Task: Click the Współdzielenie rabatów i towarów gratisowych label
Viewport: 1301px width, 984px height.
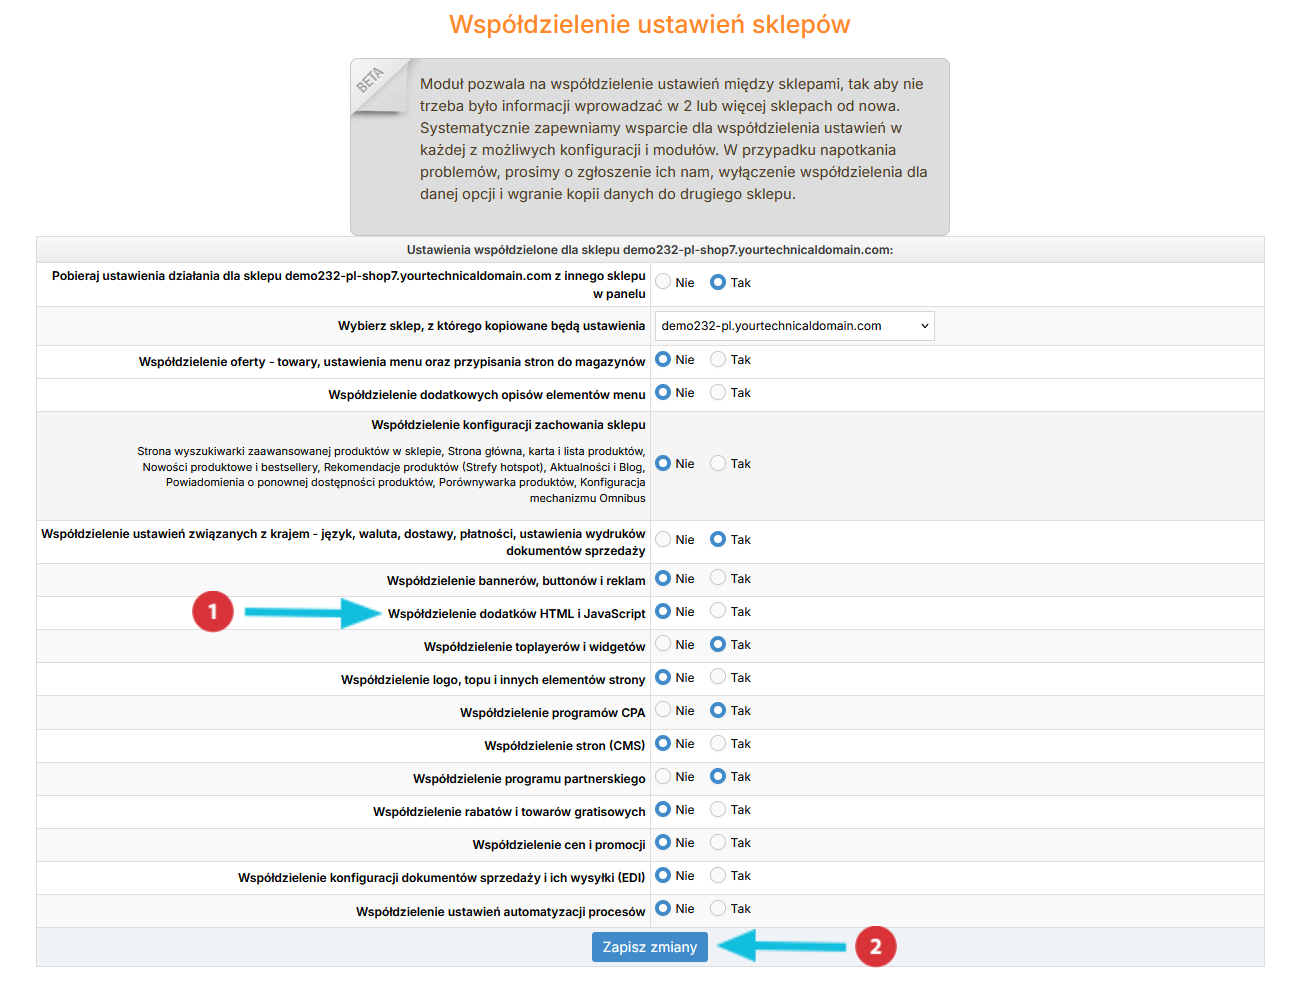Action: 509,812
